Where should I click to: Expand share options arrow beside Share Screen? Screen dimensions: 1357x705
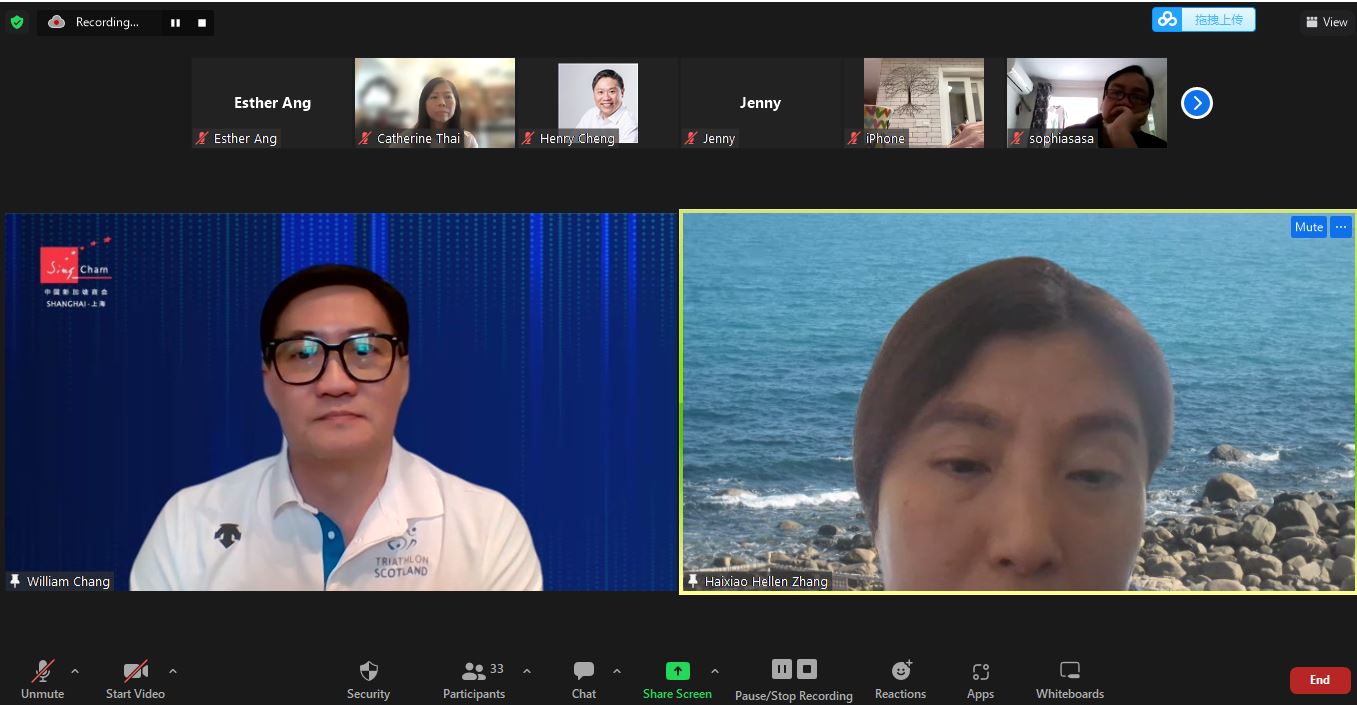coord(714,671)
